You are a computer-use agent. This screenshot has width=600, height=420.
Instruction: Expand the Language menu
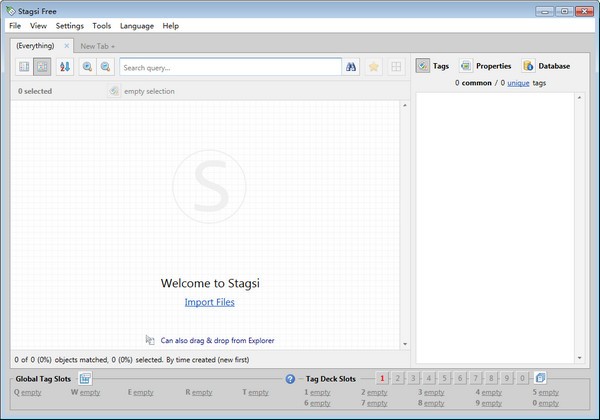[136, 25]
